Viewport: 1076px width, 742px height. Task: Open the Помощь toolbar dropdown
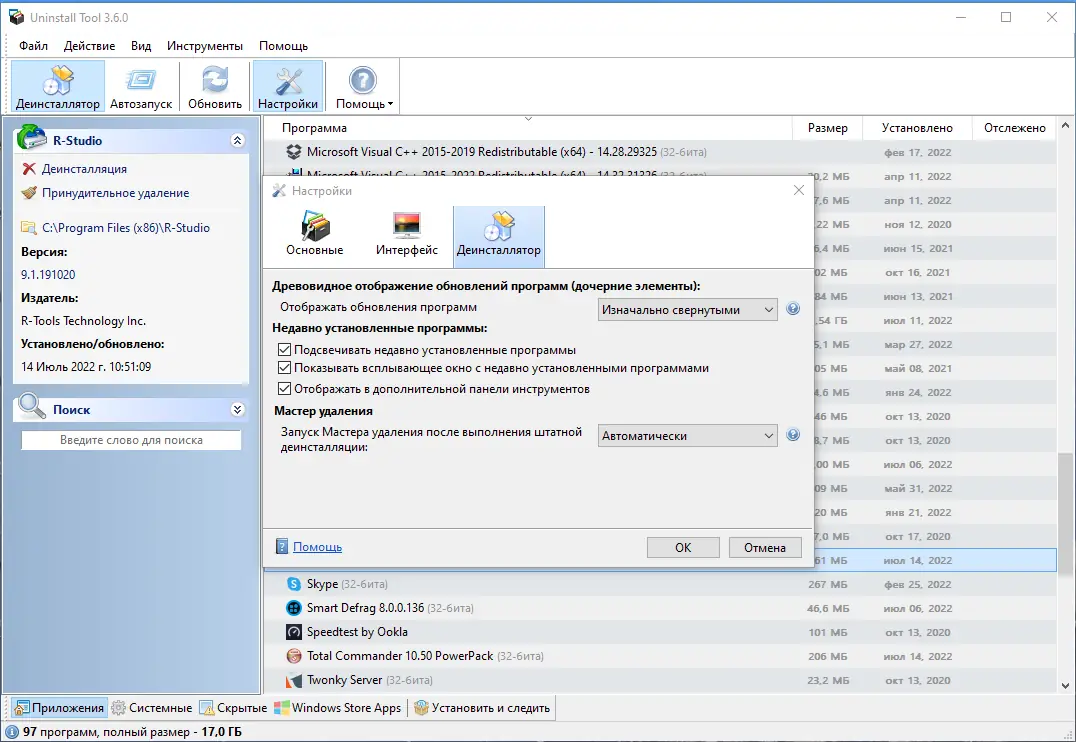click(x=364, y=86)
